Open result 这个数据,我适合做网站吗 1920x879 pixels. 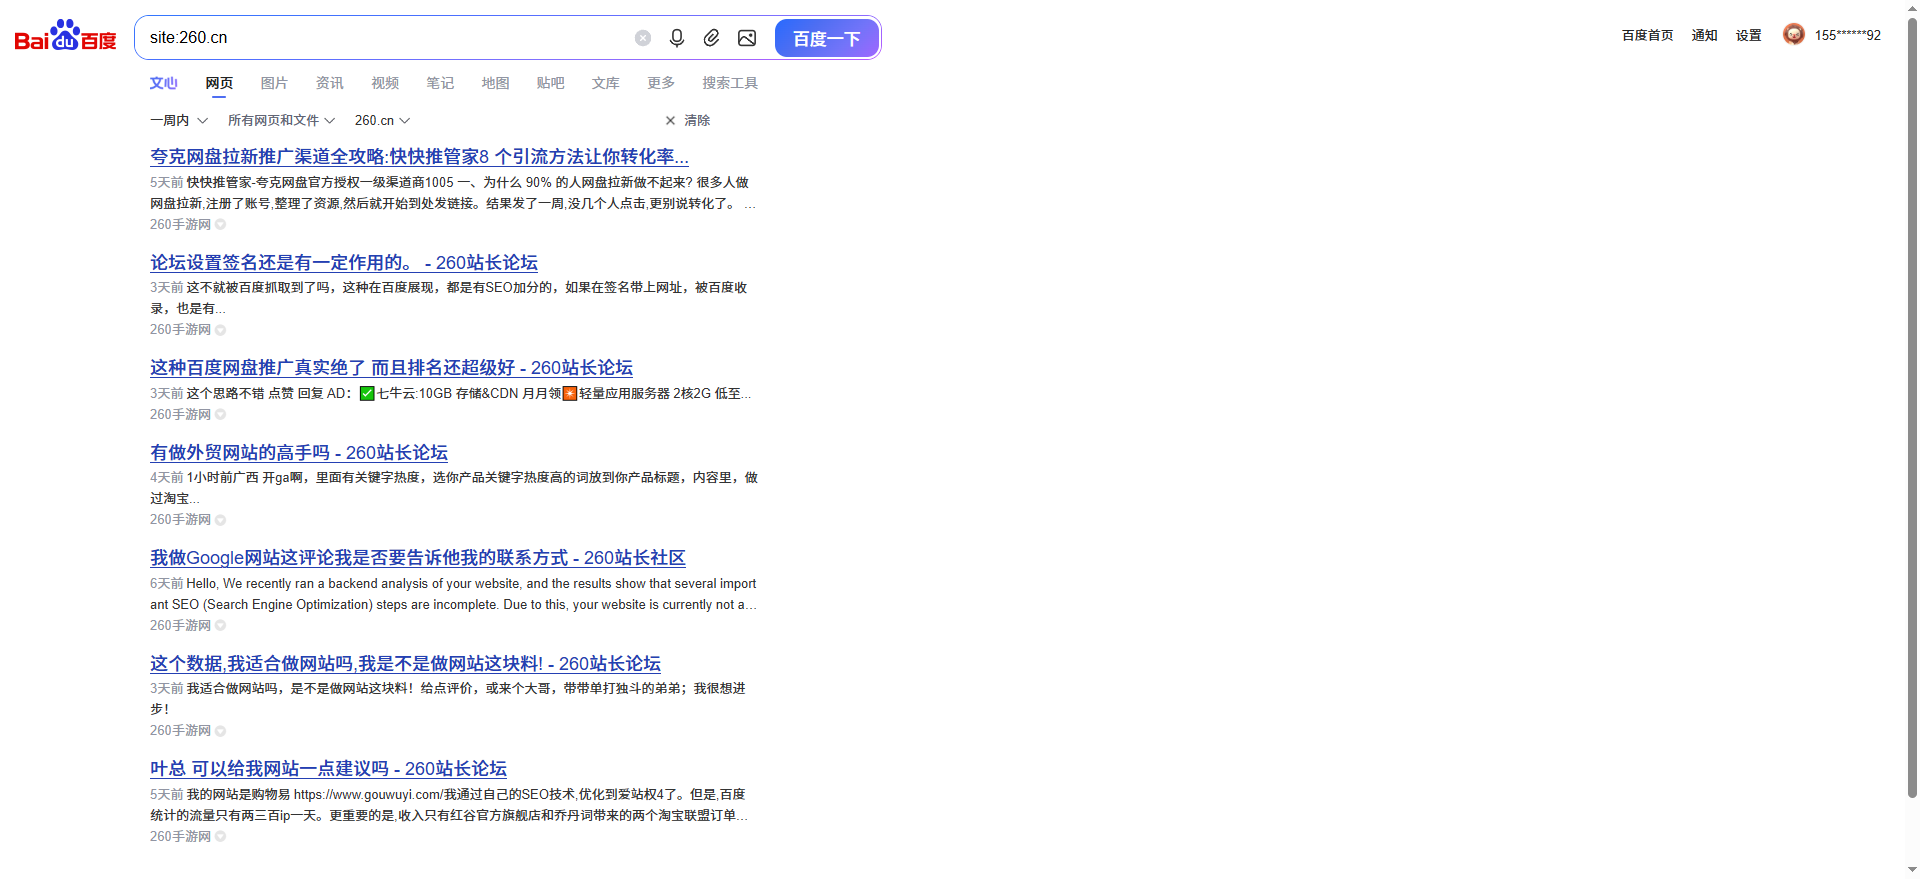(405, 664)
